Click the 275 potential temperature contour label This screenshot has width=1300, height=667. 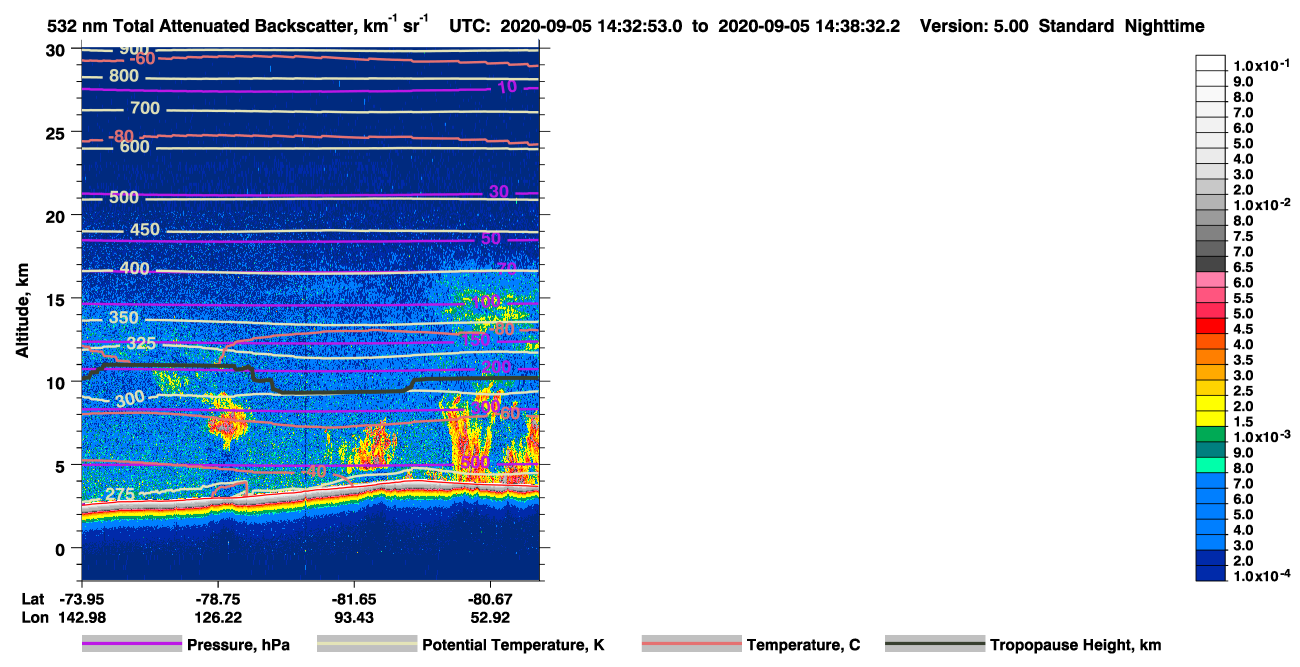(x=119, y=494)
